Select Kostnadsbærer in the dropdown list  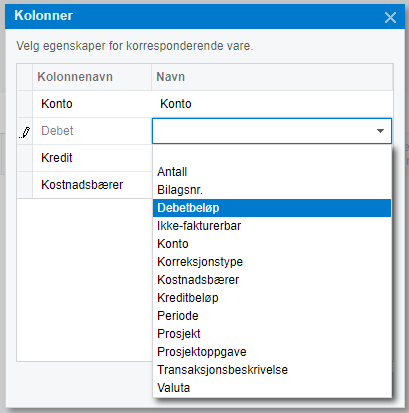[x=272, y=280]
